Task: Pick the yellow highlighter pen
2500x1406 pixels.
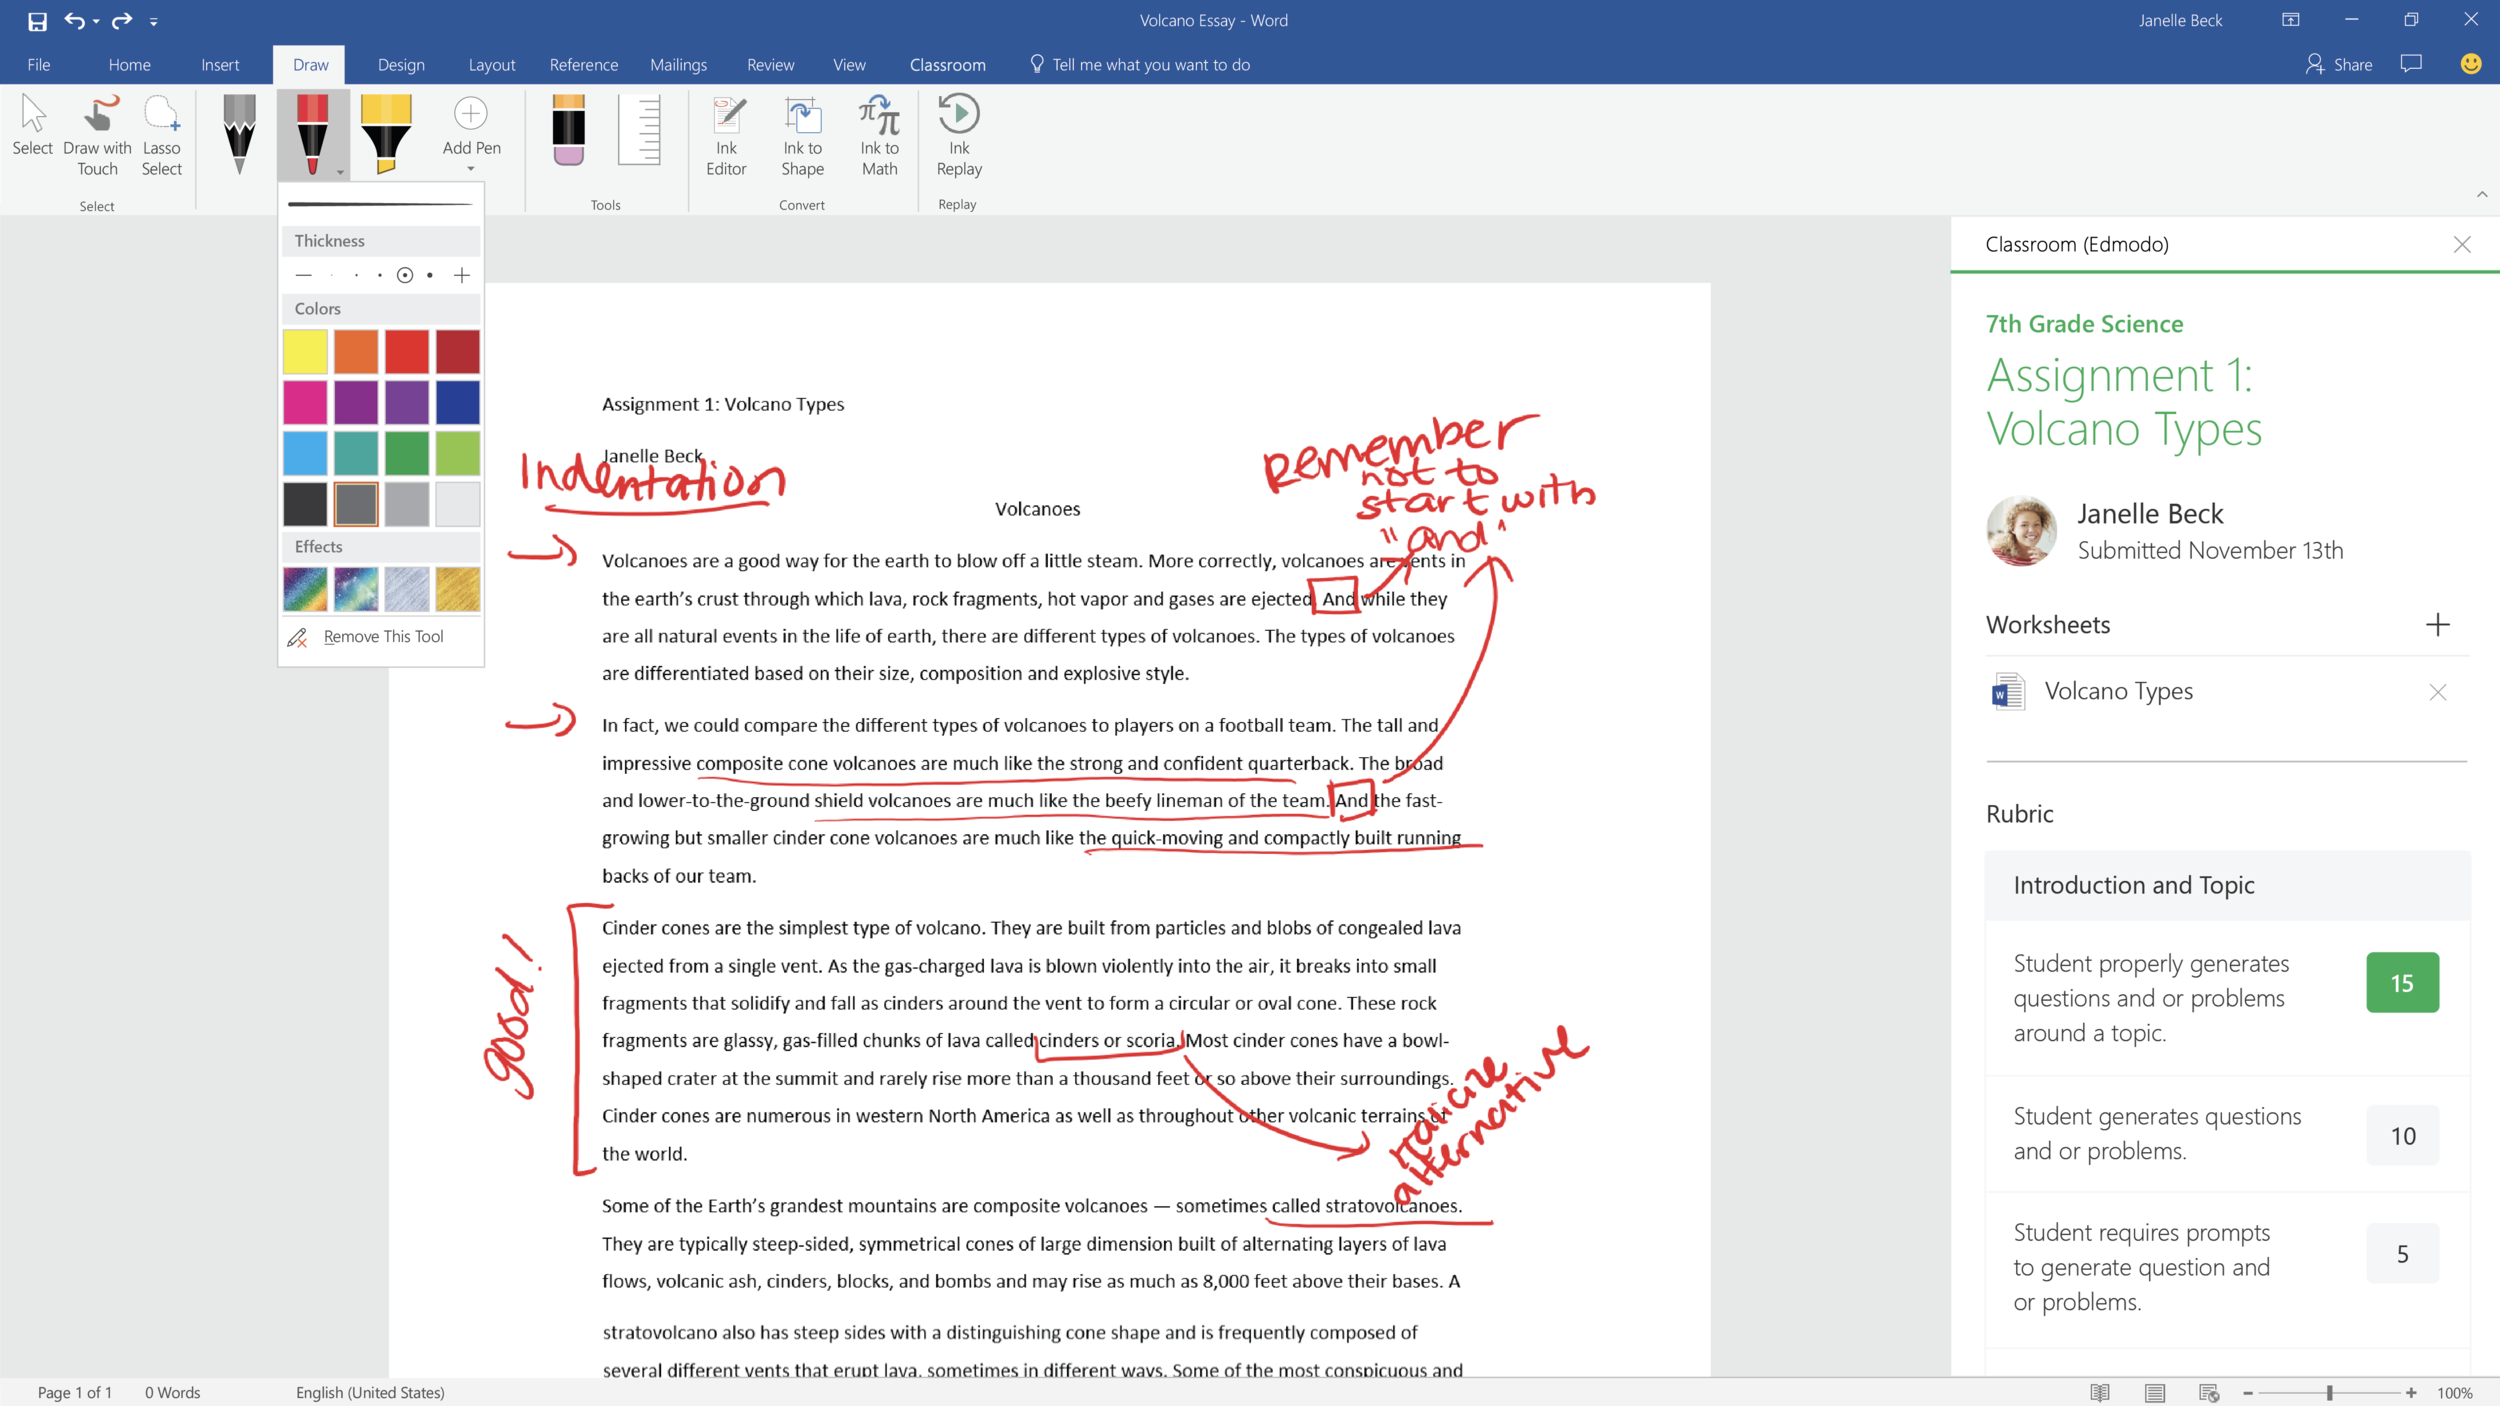Action: tap(386, 132)
